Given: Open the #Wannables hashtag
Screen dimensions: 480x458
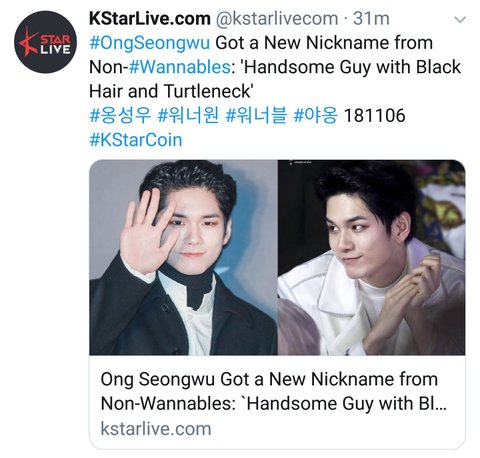Looking at the screenshot, I should tap(179, 67).
